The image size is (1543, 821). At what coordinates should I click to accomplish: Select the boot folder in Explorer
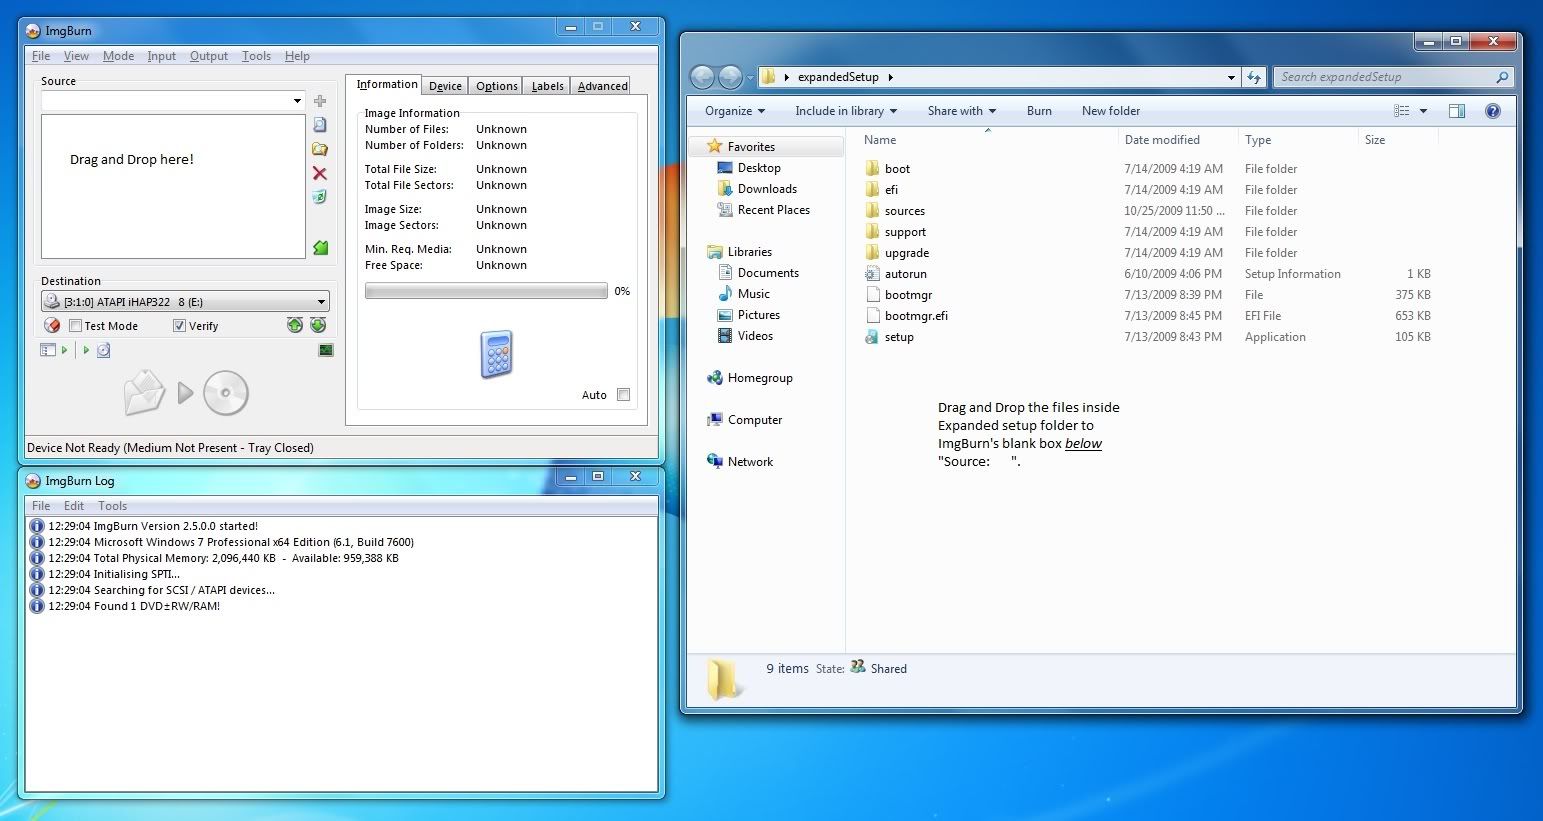tap(897, 169)
